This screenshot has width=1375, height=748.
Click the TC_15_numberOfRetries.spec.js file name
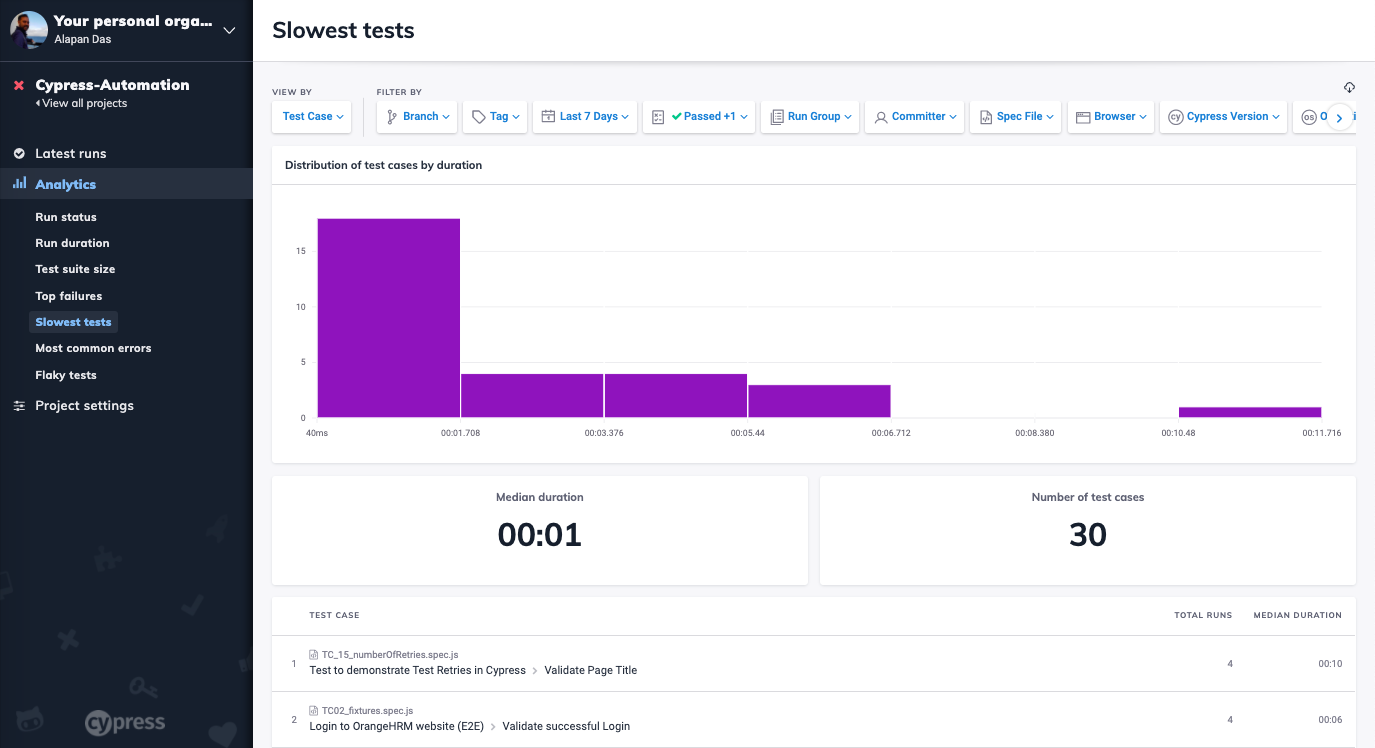point(390,654)
